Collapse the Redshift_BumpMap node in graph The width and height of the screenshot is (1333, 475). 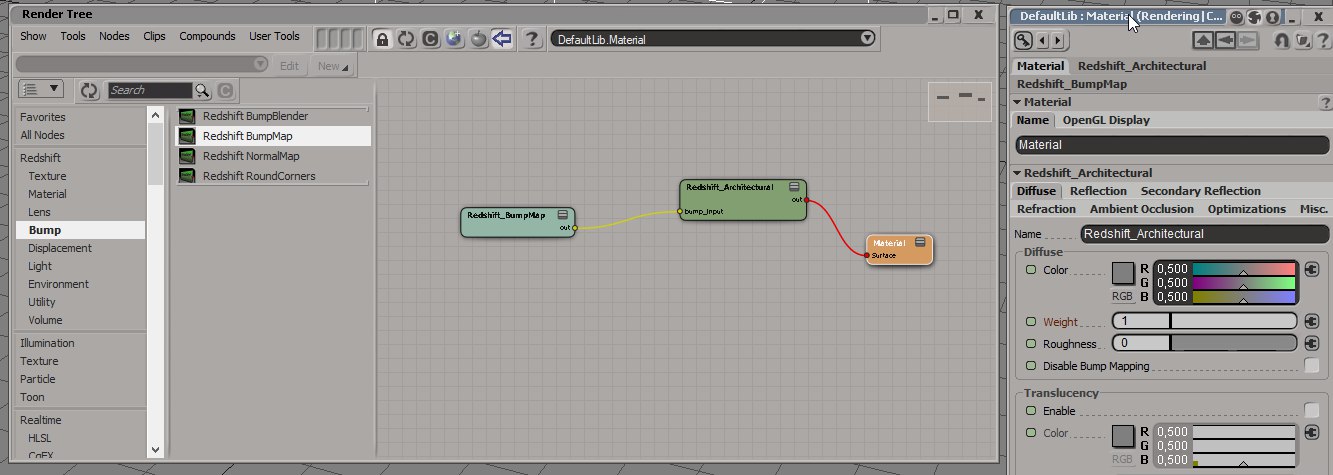point(563,215)
